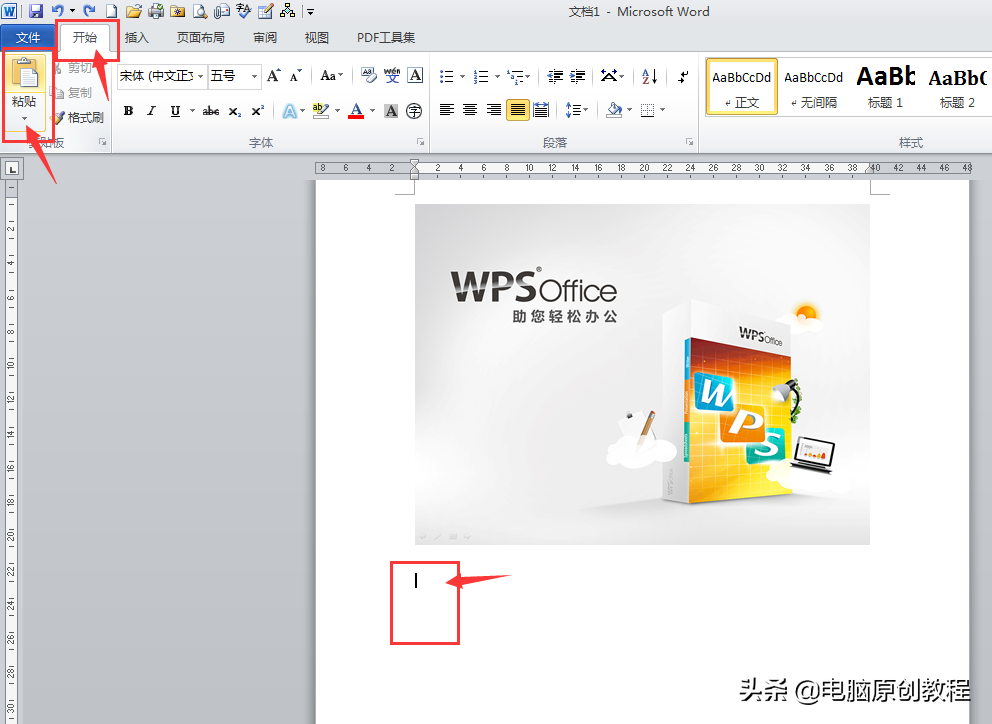Screen dimensions: 992x724
Task: Open the 宋体 font name dropdown
Action: (201, 77)
